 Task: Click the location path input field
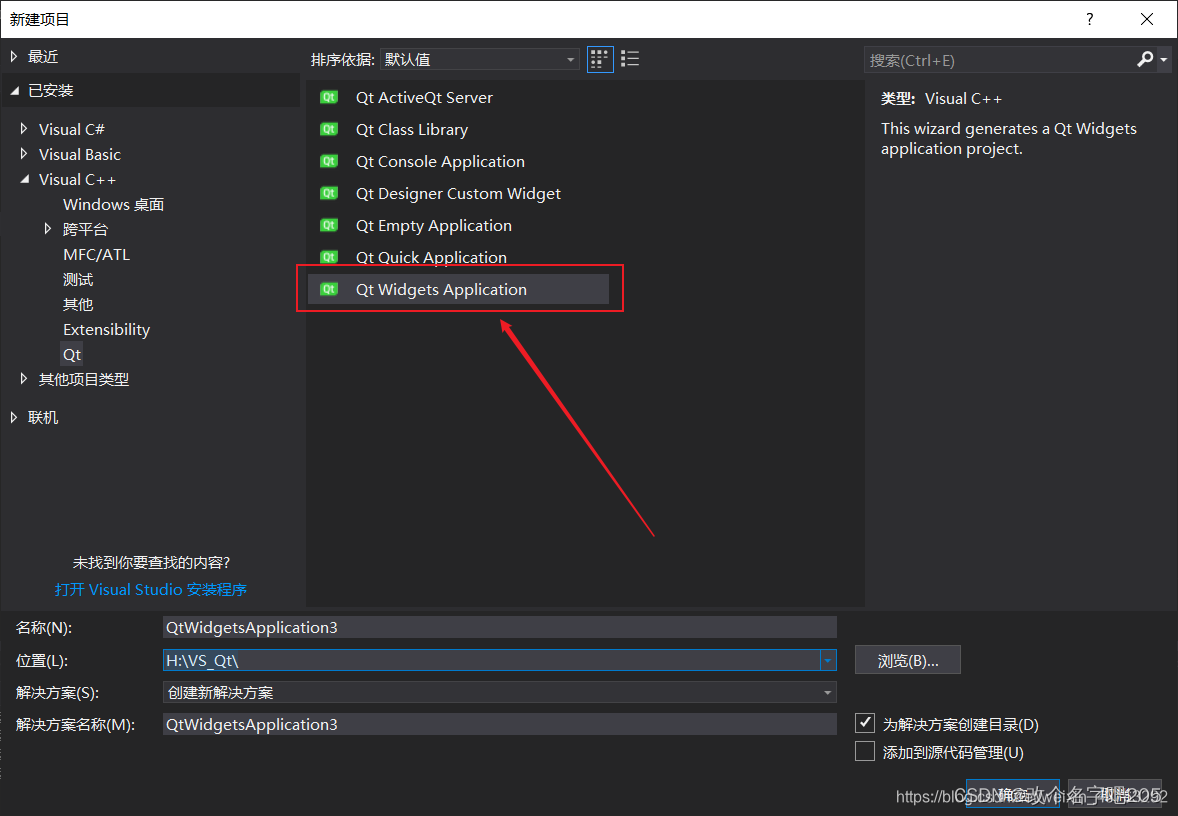click(491, 660)
